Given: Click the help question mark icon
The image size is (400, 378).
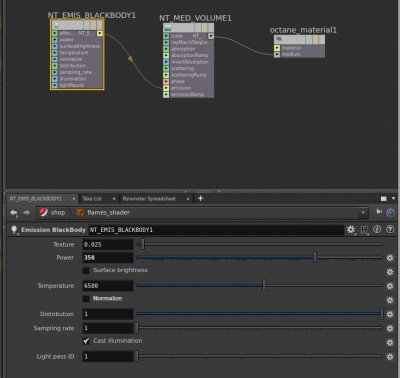Looking at the screenshot, I should click(x=390, y=229).
